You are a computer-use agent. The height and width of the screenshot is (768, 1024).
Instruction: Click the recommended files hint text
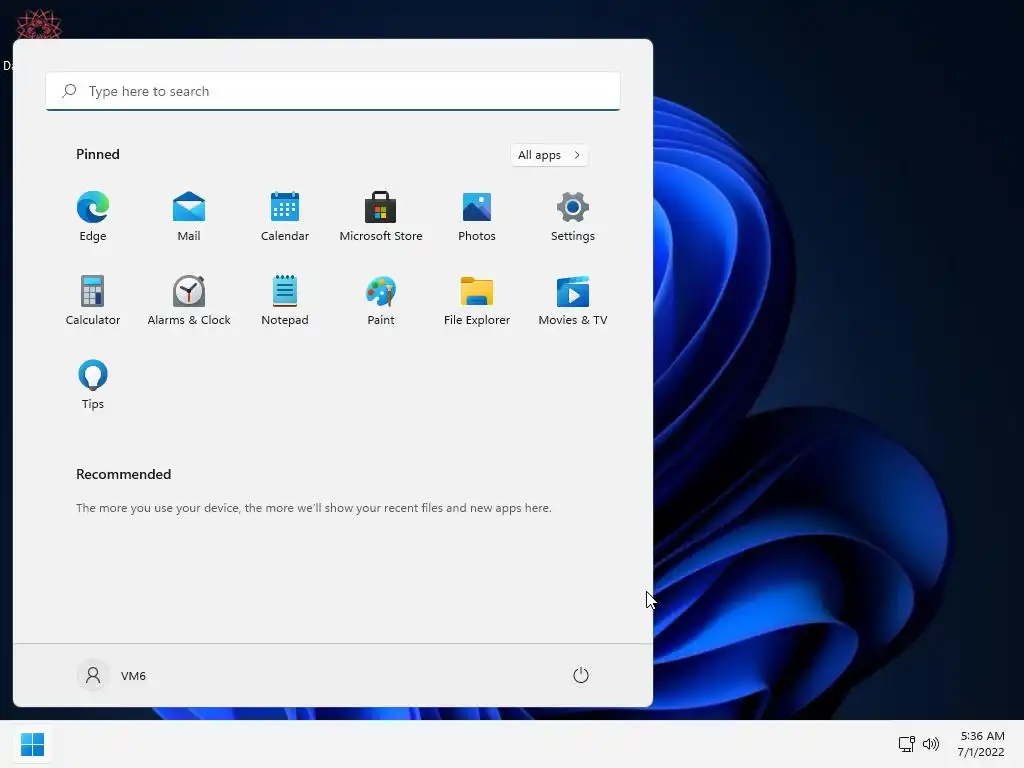pyautogui.click(x=313, y=507)
